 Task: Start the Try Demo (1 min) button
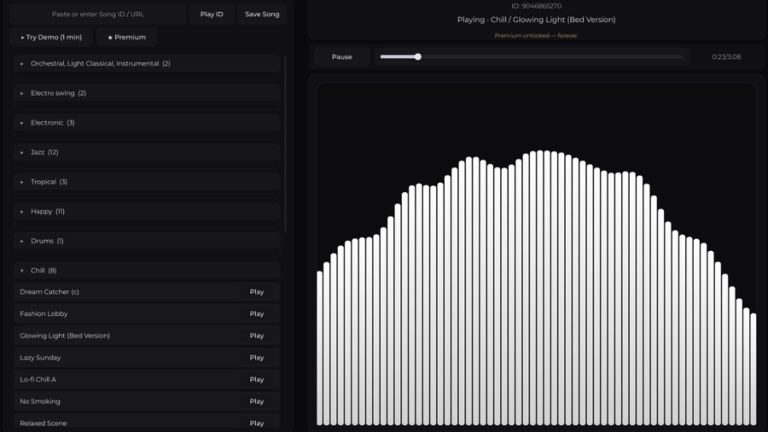51,37
